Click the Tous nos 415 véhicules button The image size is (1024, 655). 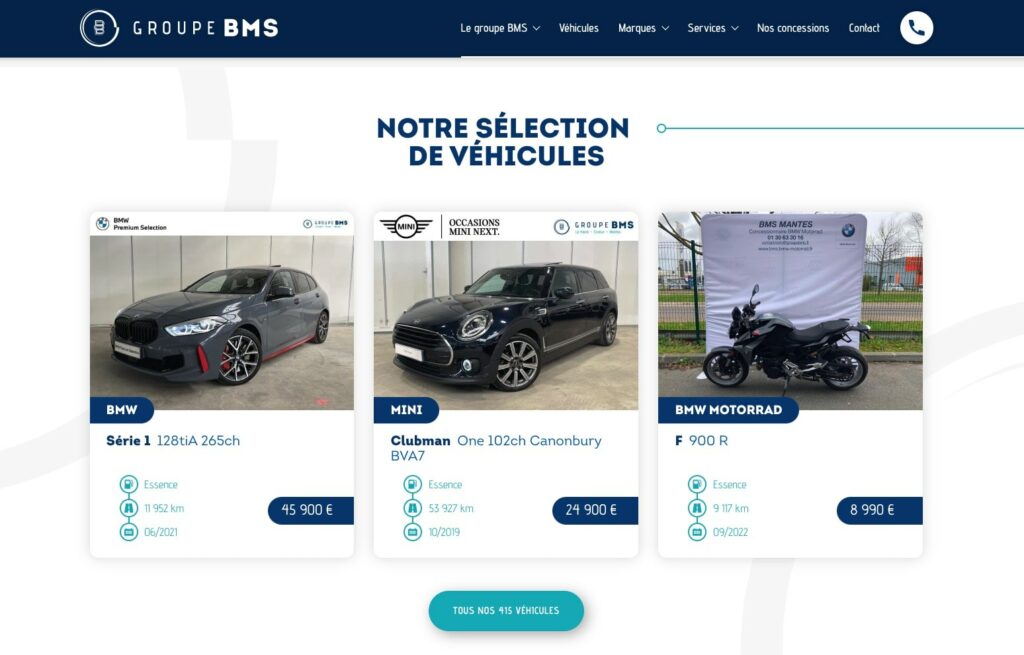(506, 611)
